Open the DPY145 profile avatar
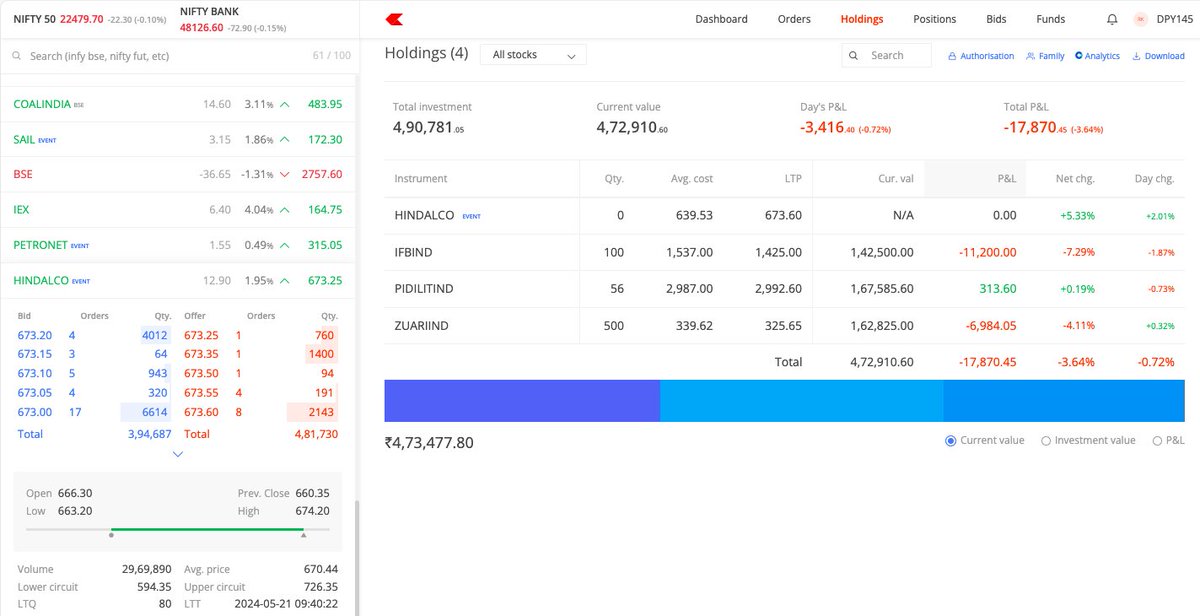This screenshot has width=1200, height=616. (1140, 19)
